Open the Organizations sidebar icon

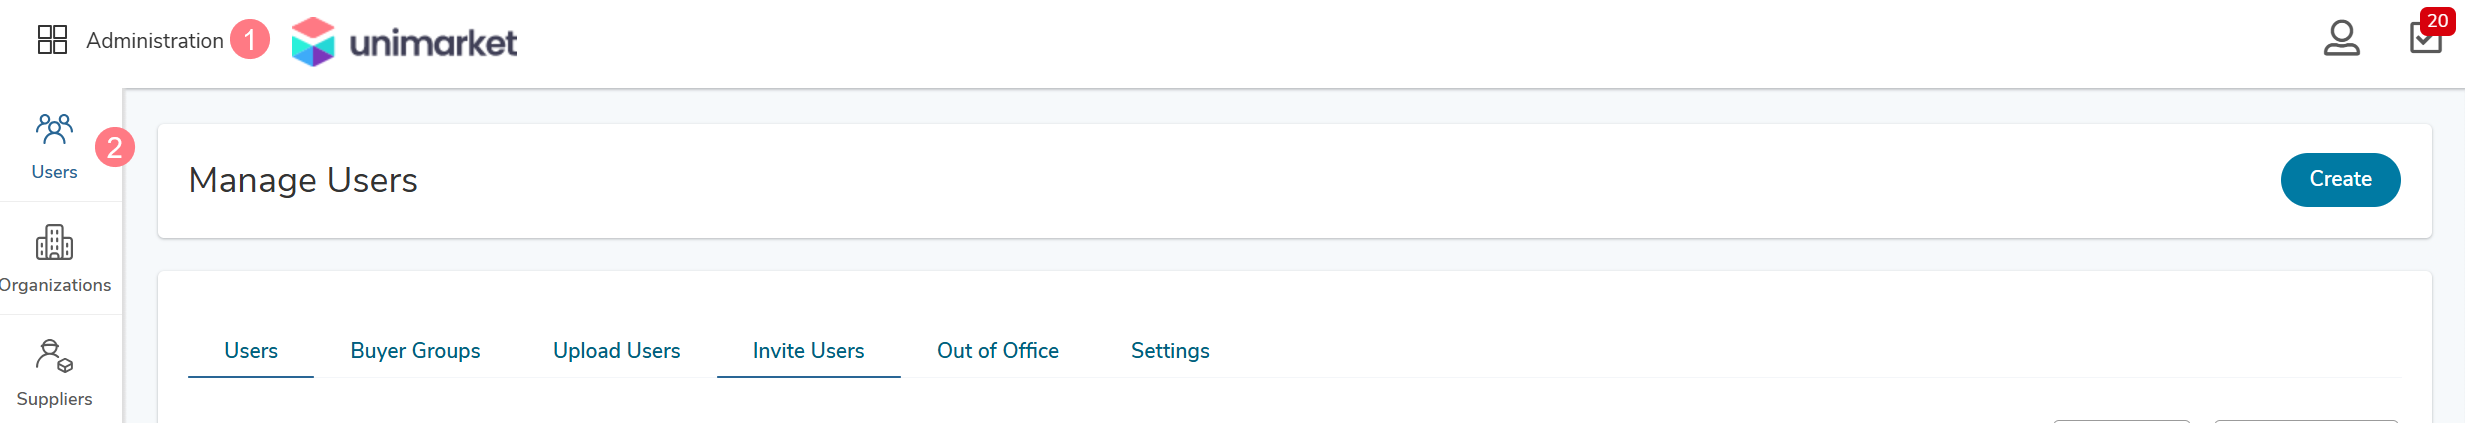pos(54,259)
